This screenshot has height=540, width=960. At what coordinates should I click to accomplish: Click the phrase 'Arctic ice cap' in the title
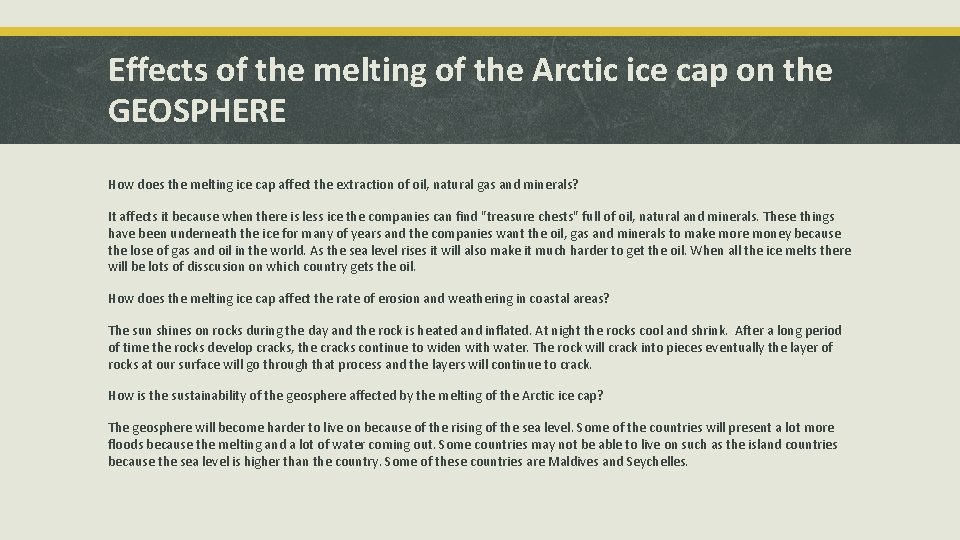click(631, 71)
